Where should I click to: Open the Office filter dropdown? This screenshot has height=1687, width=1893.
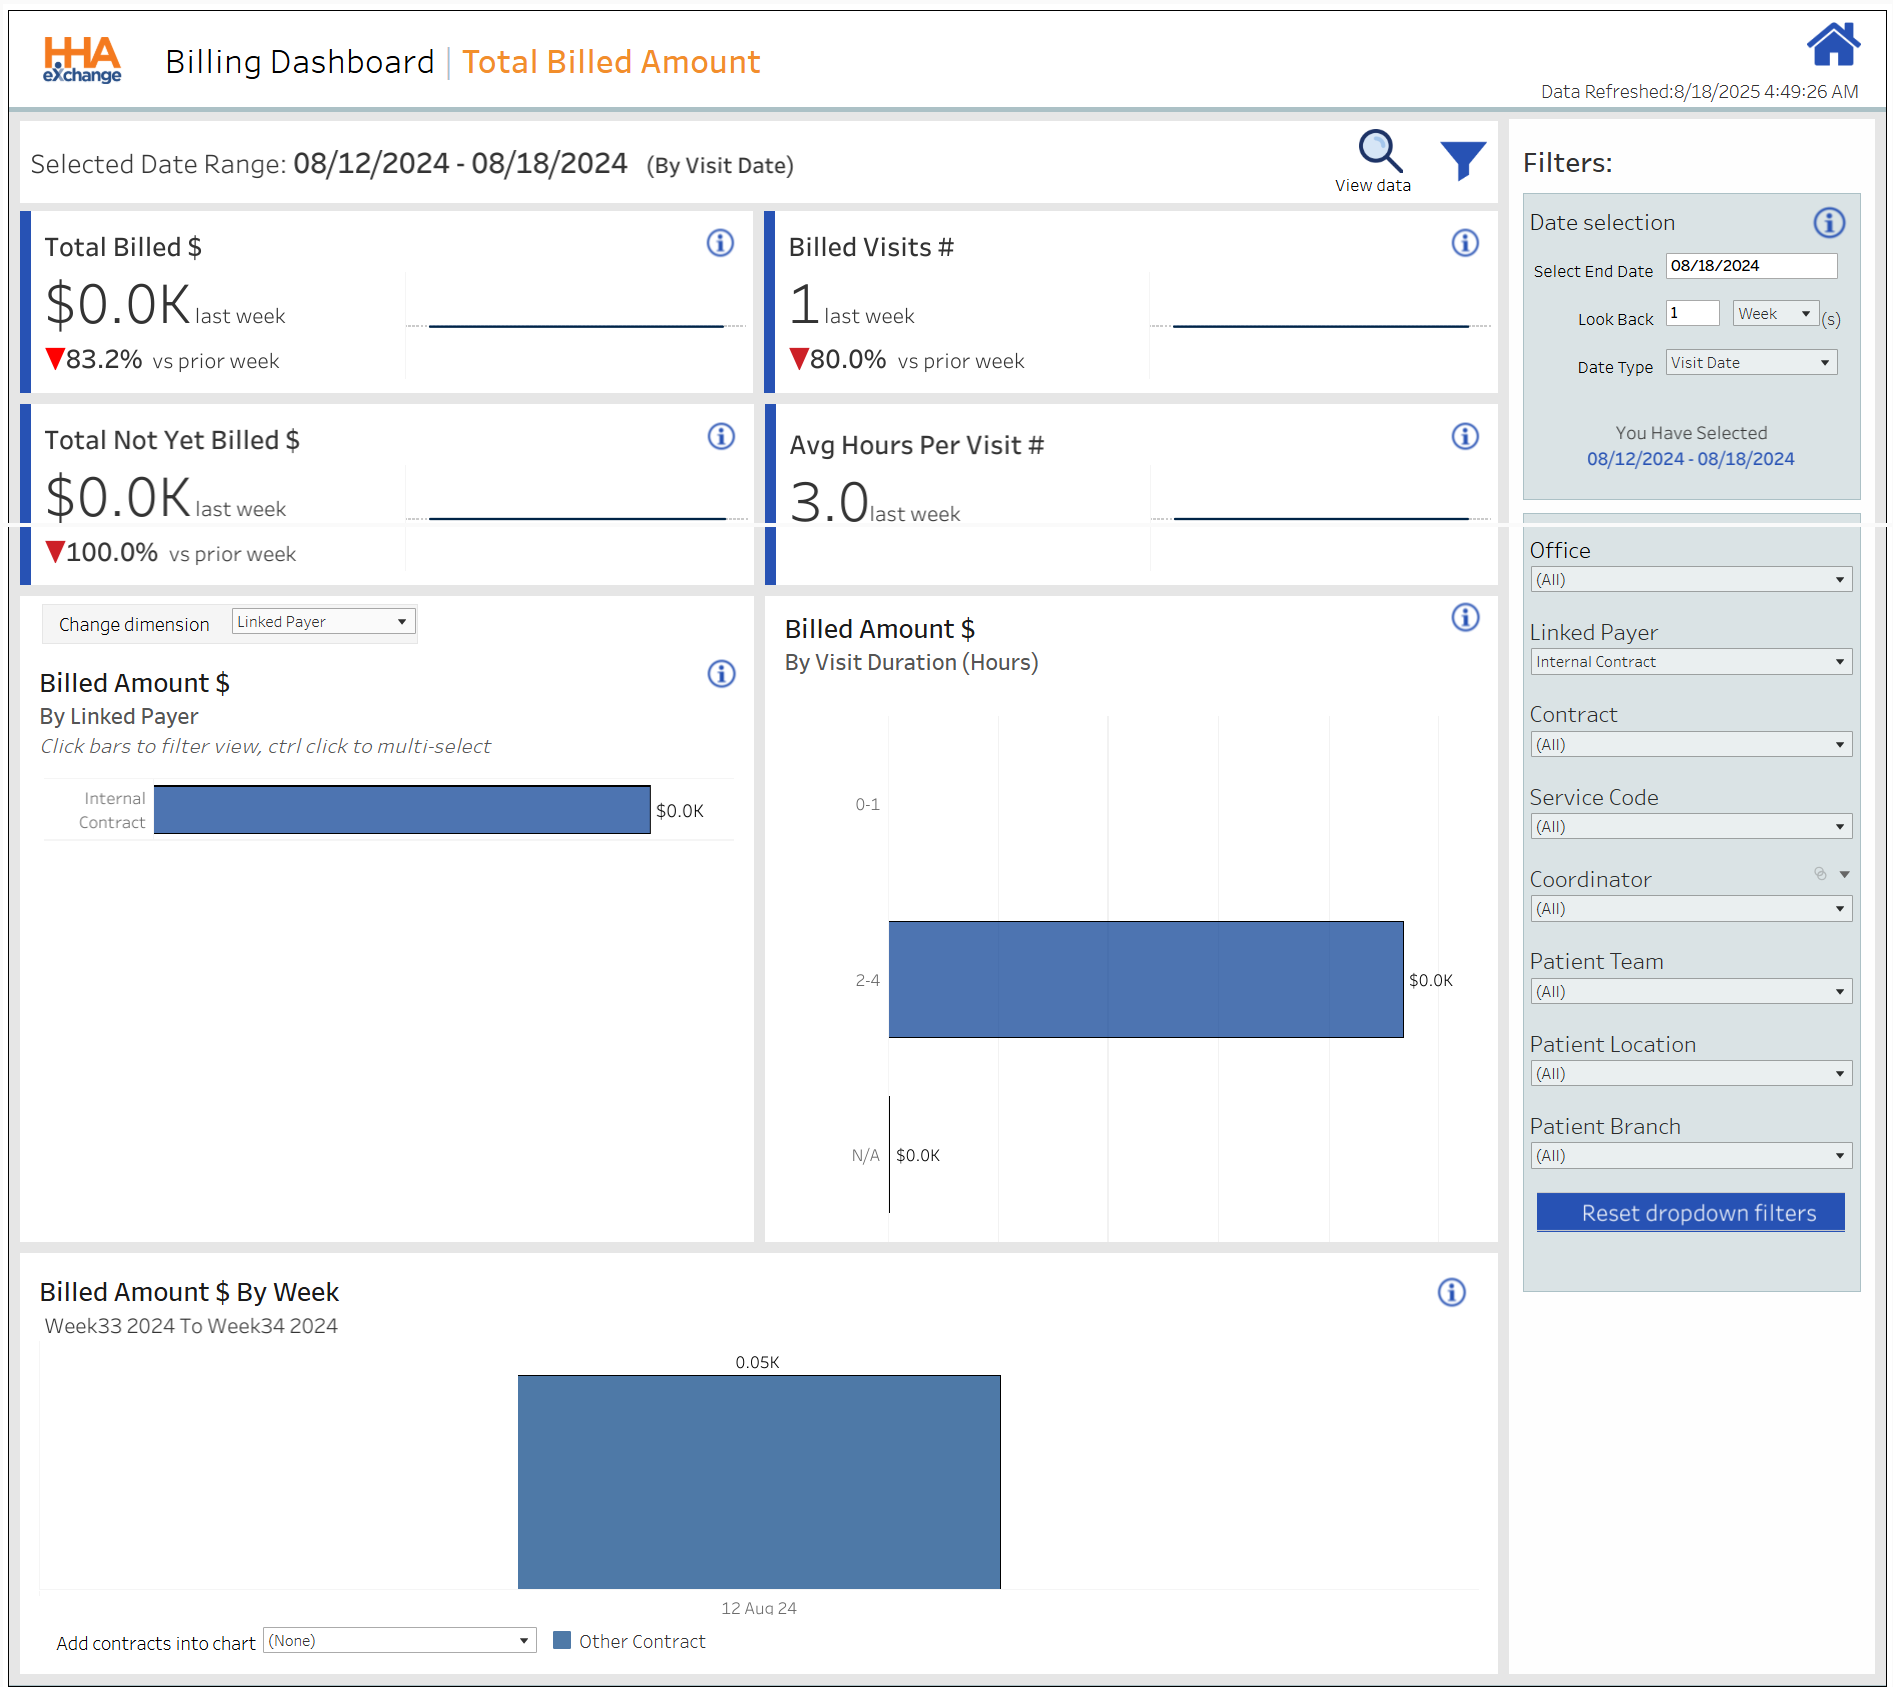(x=1690, y=579)
